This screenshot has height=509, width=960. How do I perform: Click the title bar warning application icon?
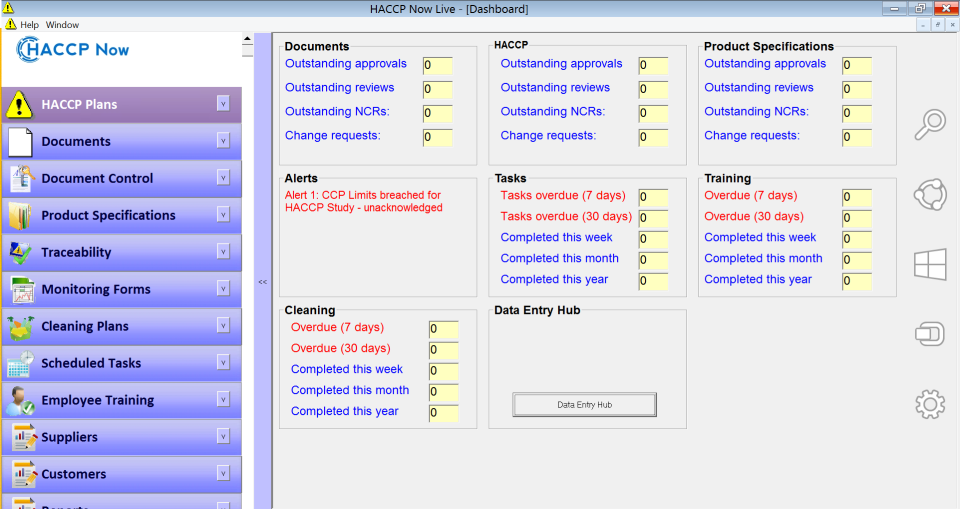7,8
